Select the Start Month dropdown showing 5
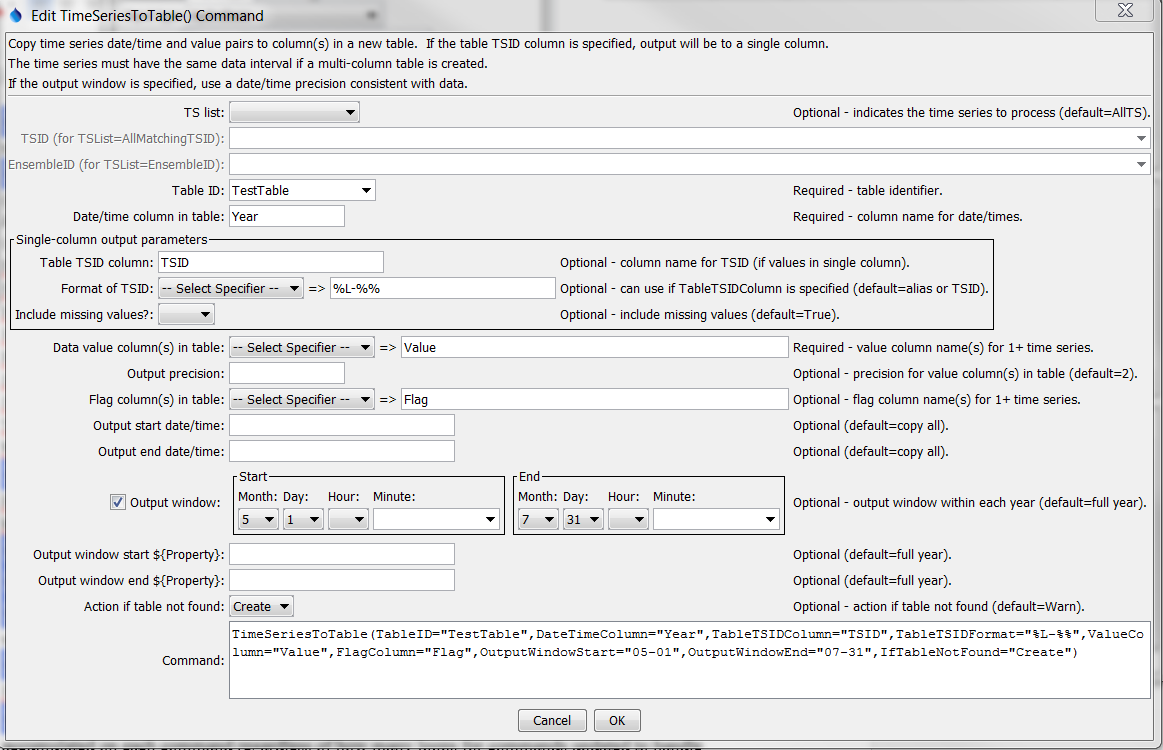The image size is (1163, 750). [257, 519]
